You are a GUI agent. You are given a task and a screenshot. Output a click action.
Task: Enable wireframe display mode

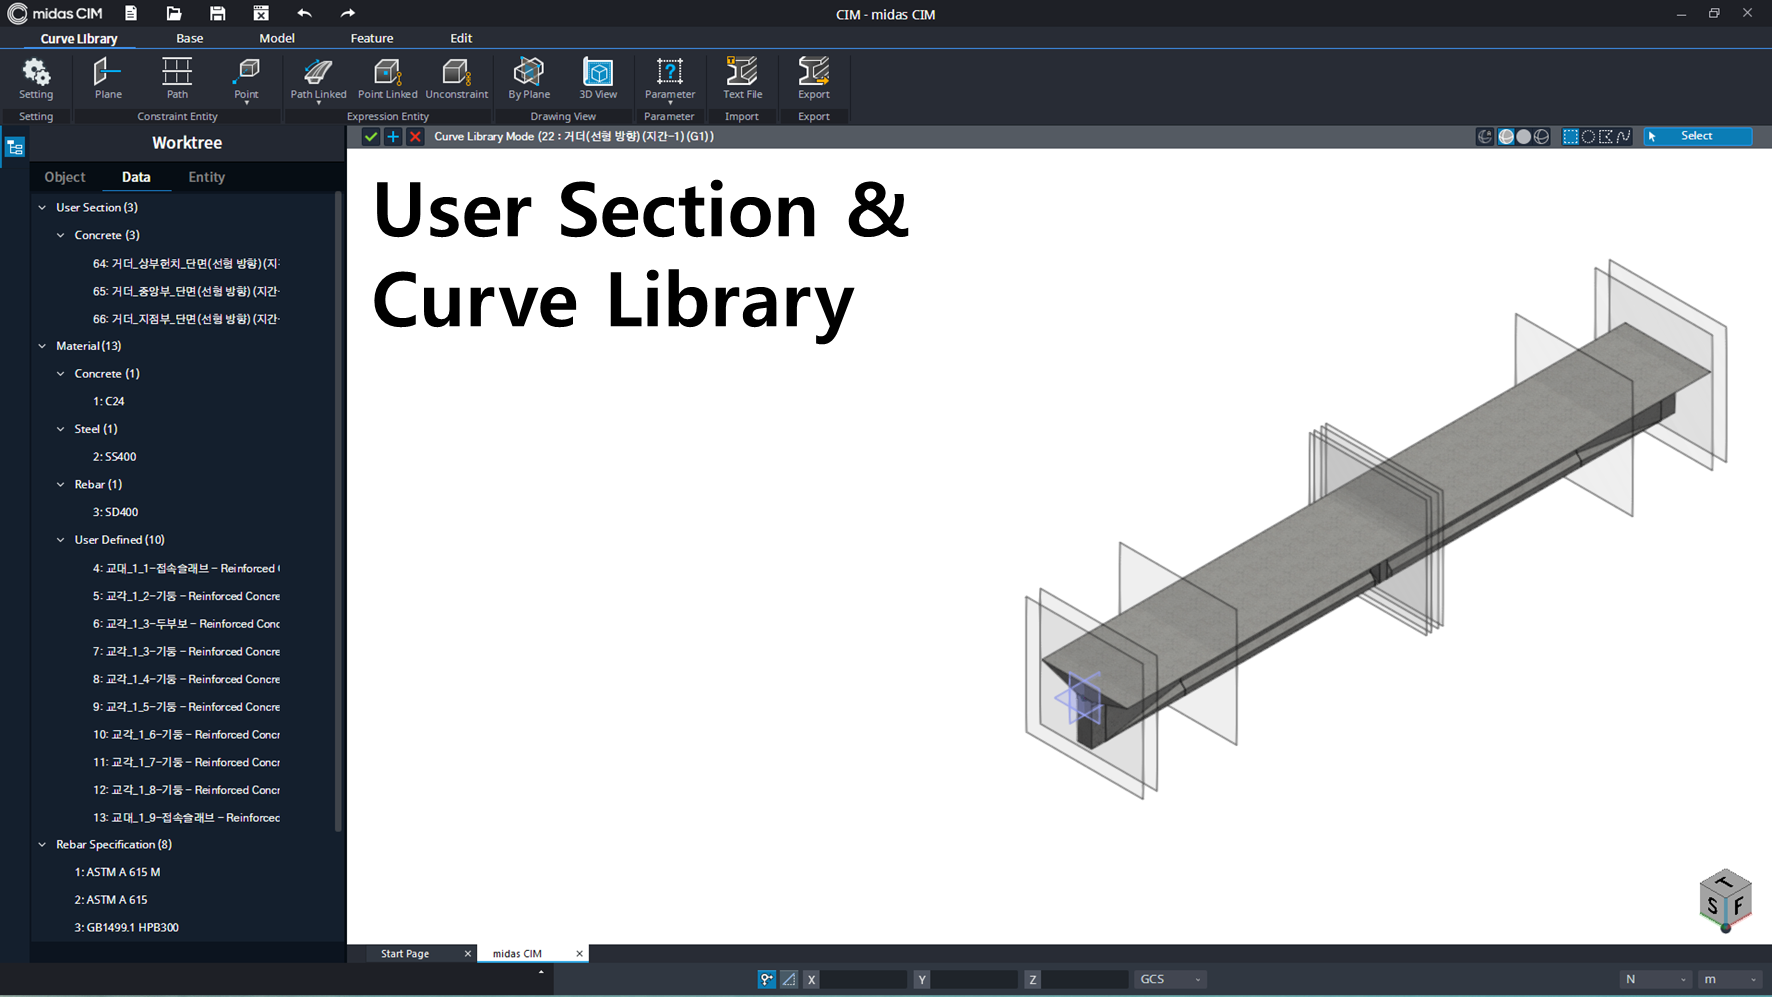[1542, 136]
